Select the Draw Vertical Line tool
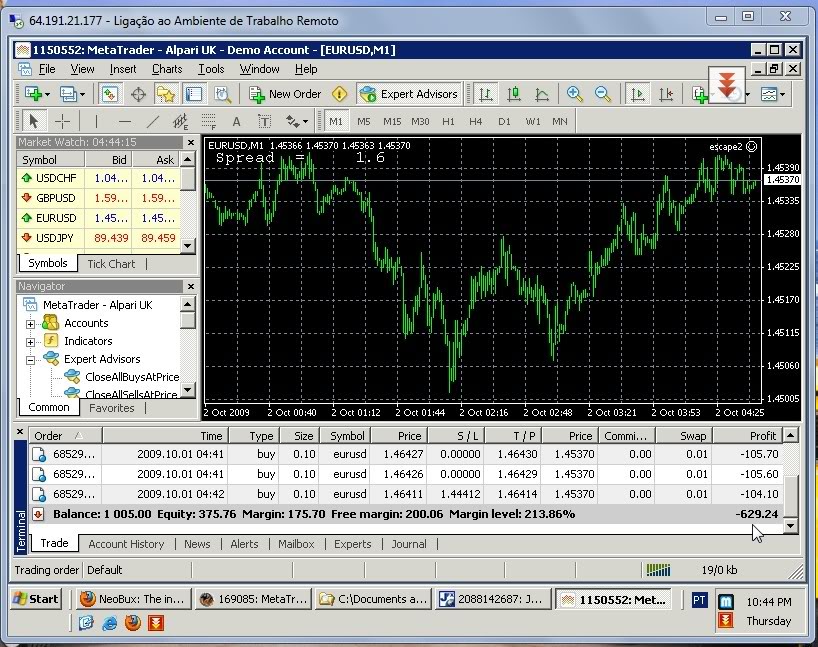 96,122
